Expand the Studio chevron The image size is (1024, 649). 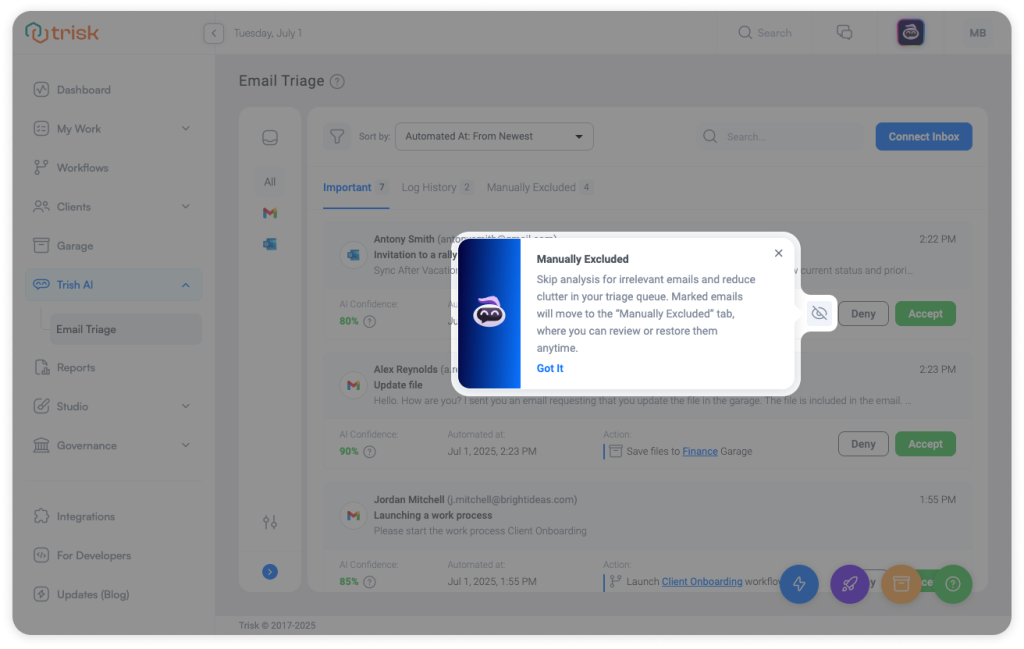tap(185, 406)
